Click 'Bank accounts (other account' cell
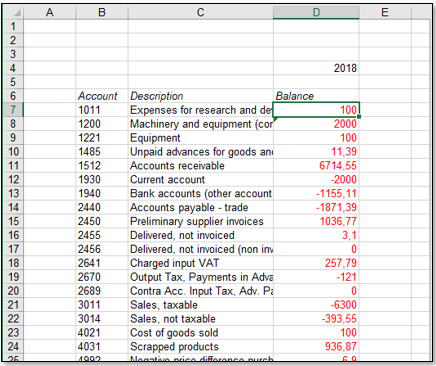Viewport: 436px width, 366px height. (200, 193)
